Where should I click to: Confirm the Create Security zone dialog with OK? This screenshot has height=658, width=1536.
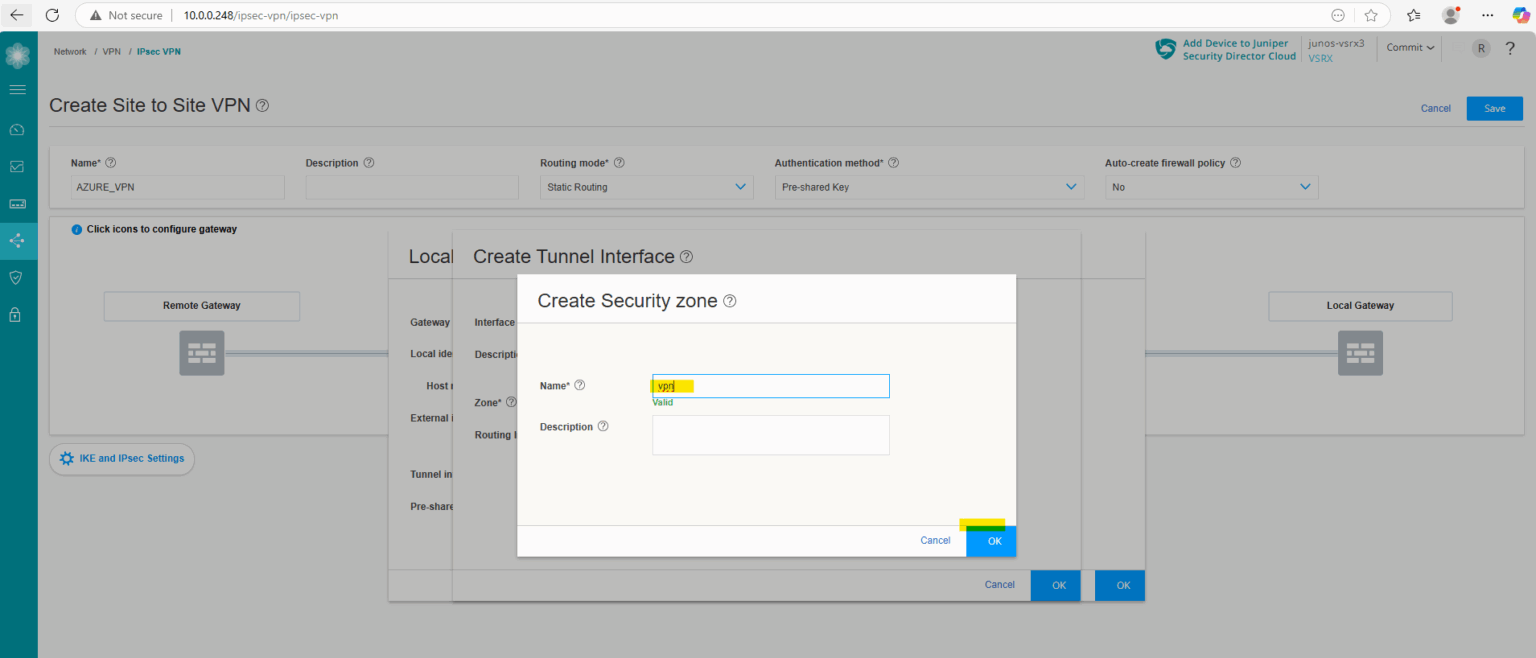click(x=991, y=540)
